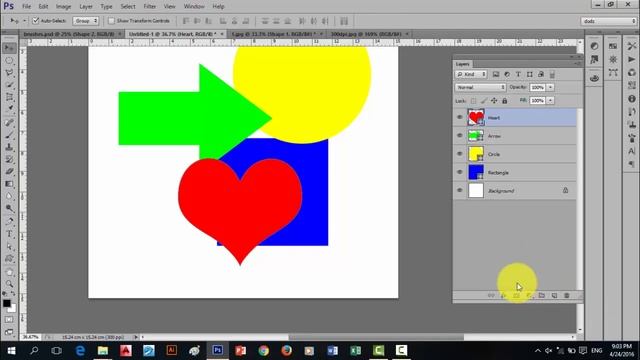Select the Rectangle layer row
The image size is (640, 360).
point(515,172)
